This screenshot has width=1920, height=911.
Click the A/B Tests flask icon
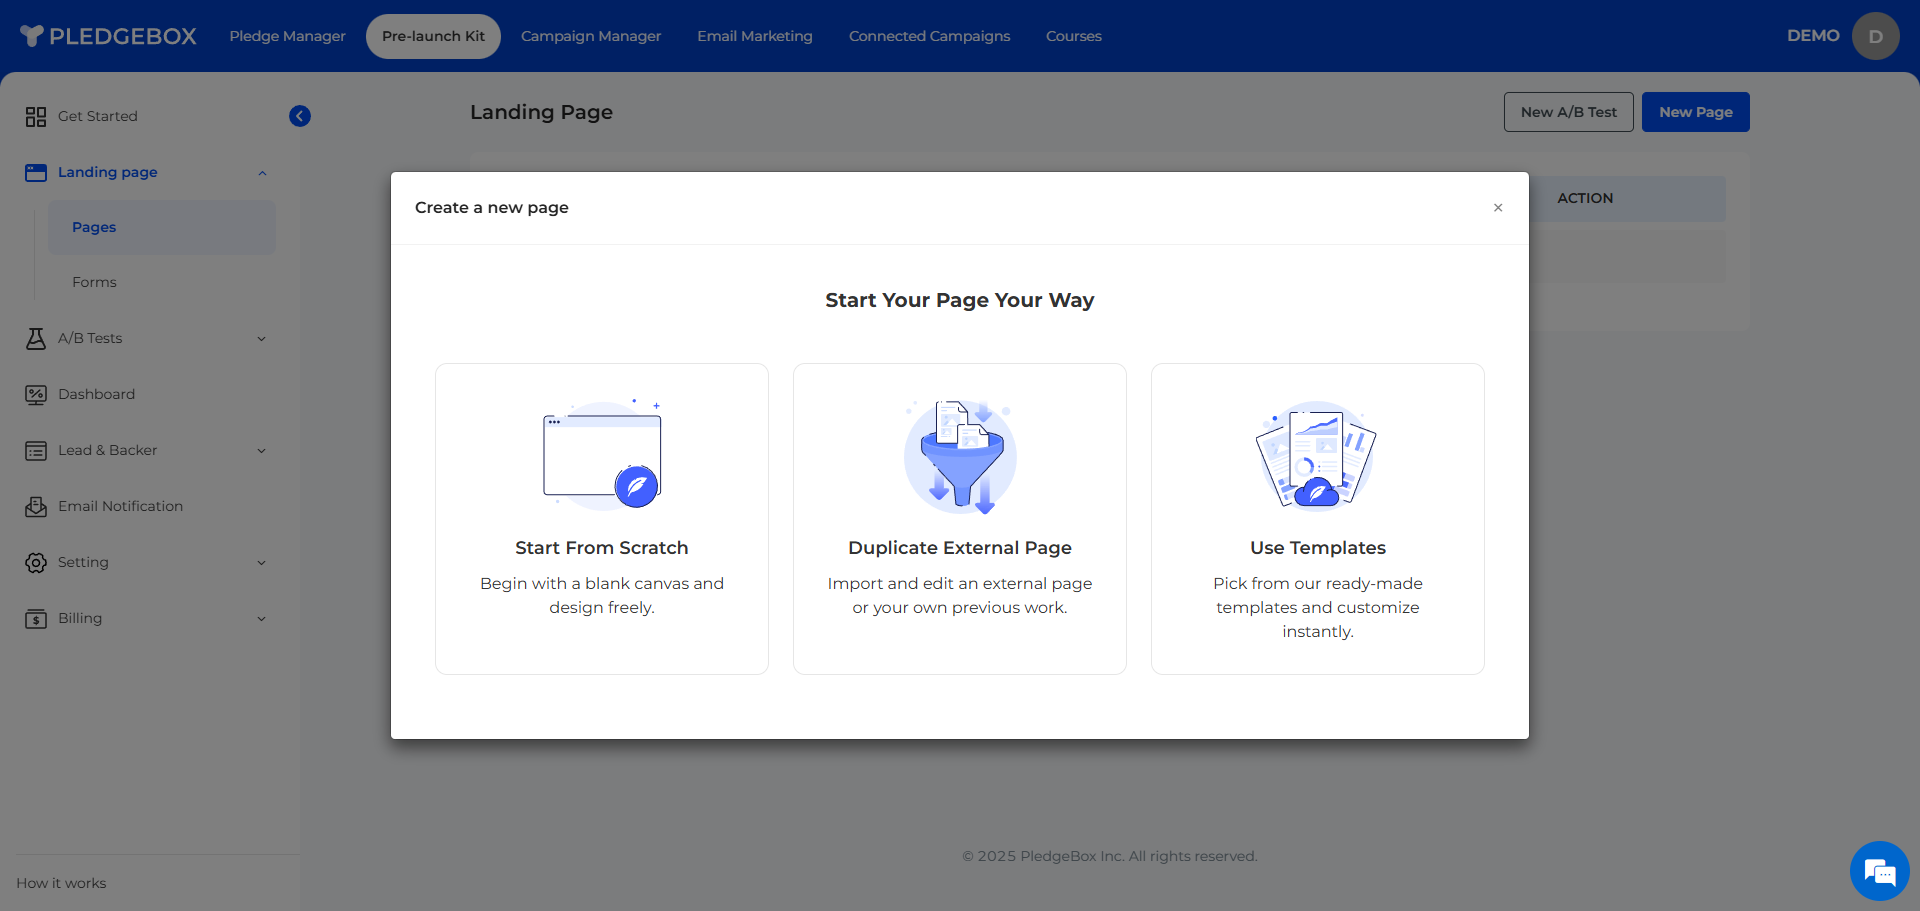tap(36, 339)
